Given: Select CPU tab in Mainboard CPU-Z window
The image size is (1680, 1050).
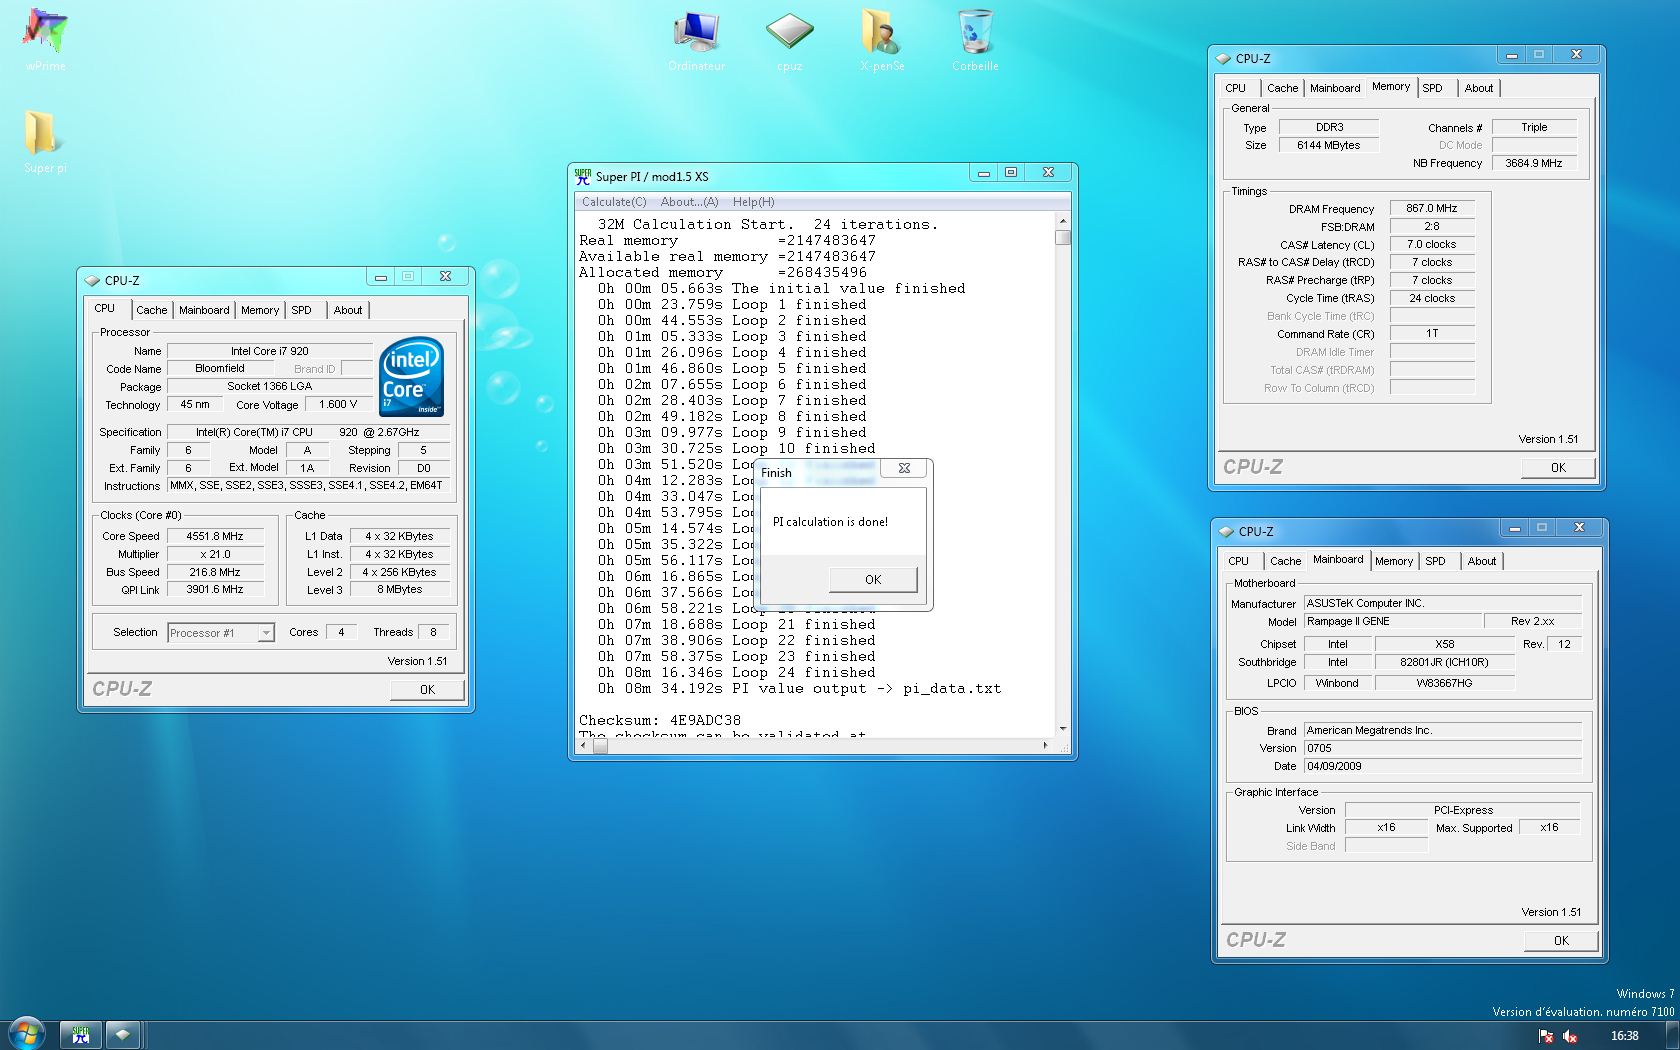Looking at the screenshot, I should pyautogui.click(x=1239, y=561).
